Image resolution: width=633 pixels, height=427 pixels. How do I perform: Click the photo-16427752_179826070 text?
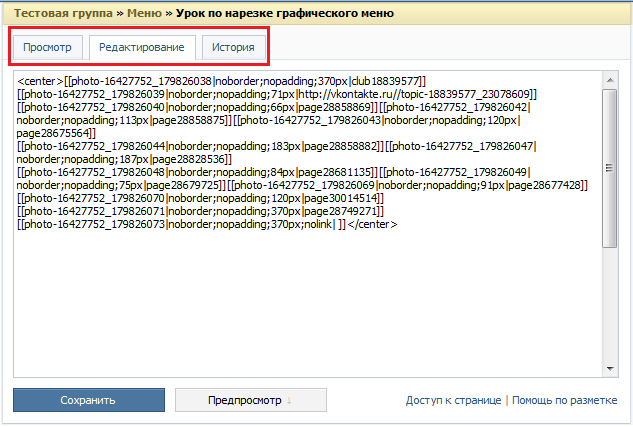pos(94,198)
